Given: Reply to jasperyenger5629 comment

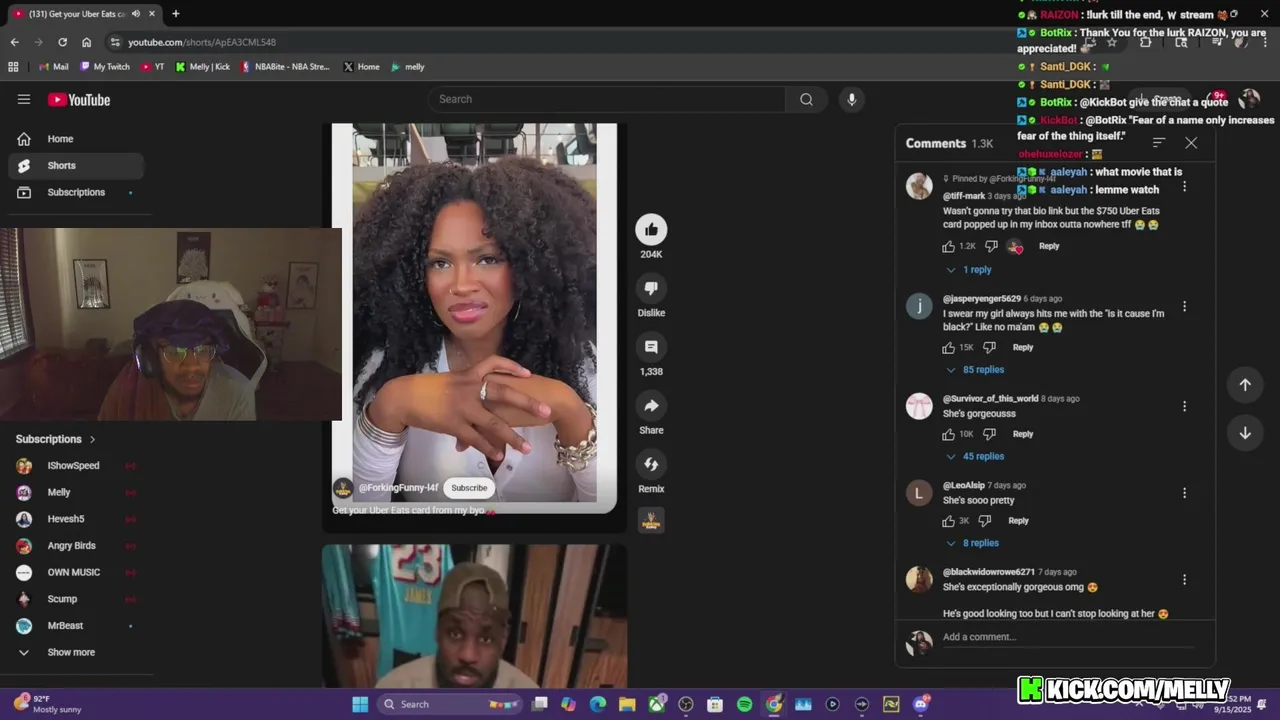Looking at the screenshot, I should click(x=1023, y=347).
